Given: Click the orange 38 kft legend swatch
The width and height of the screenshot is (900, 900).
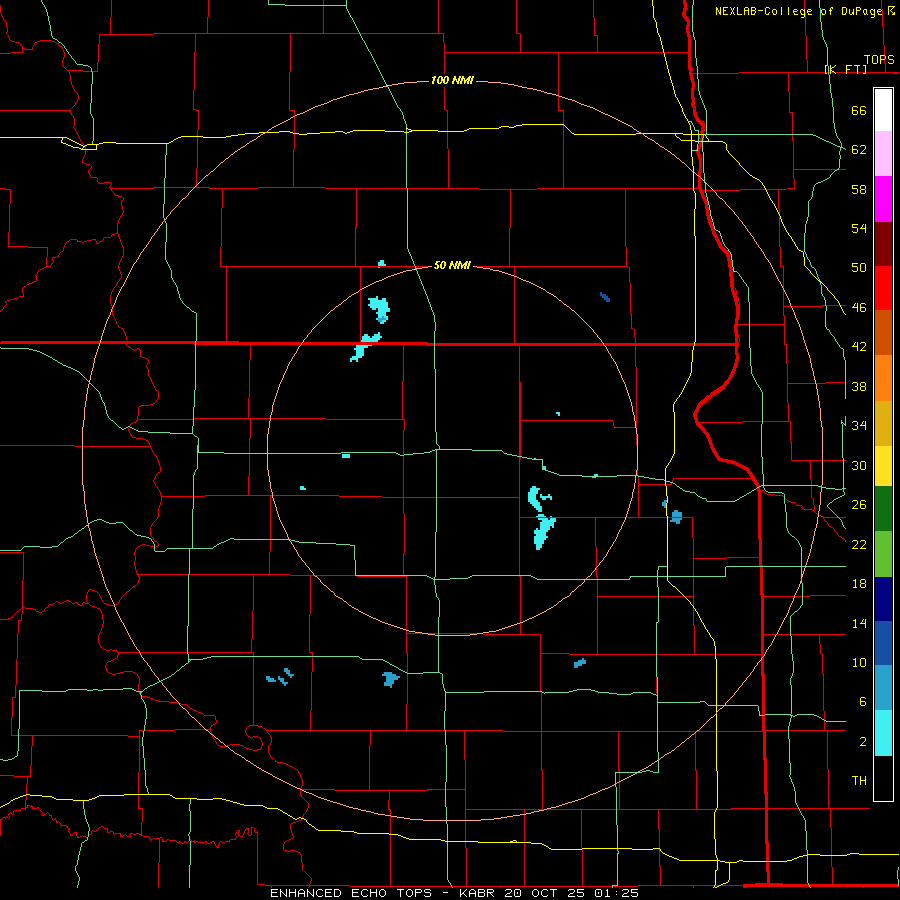Looking at the screenshot, I should point(883,378).
